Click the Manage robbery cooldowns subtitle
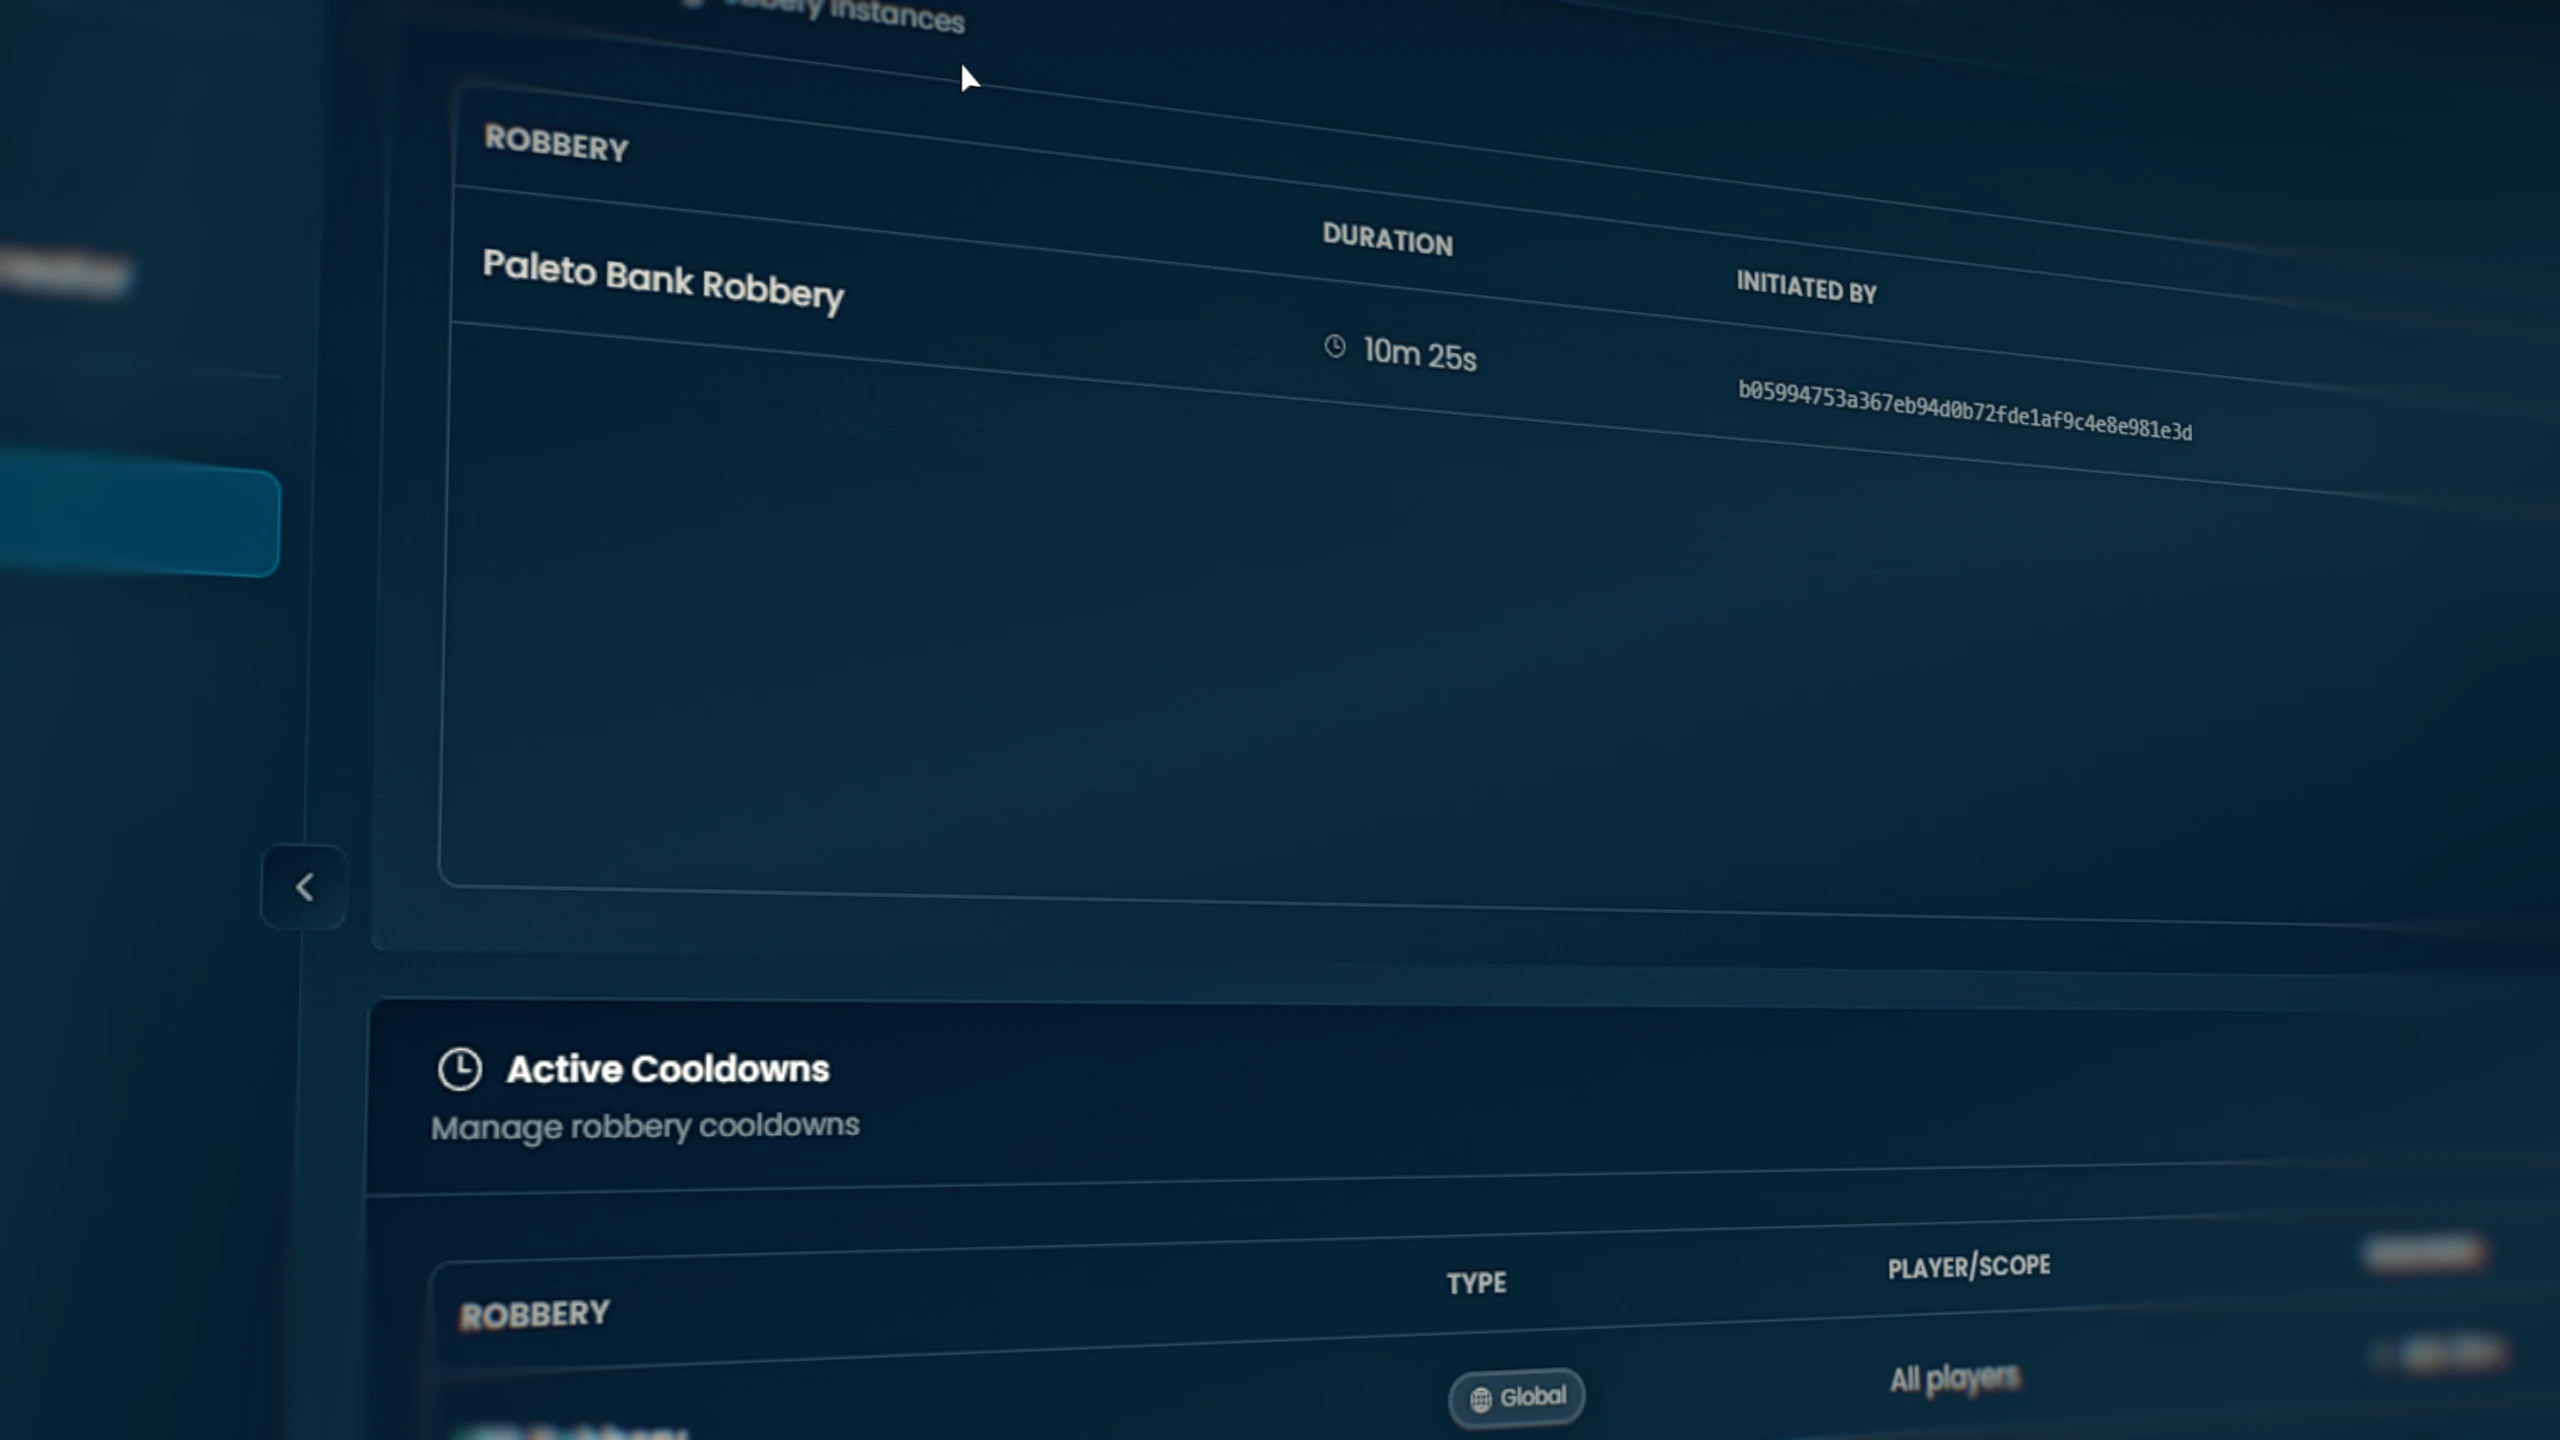 [645, 1126]
